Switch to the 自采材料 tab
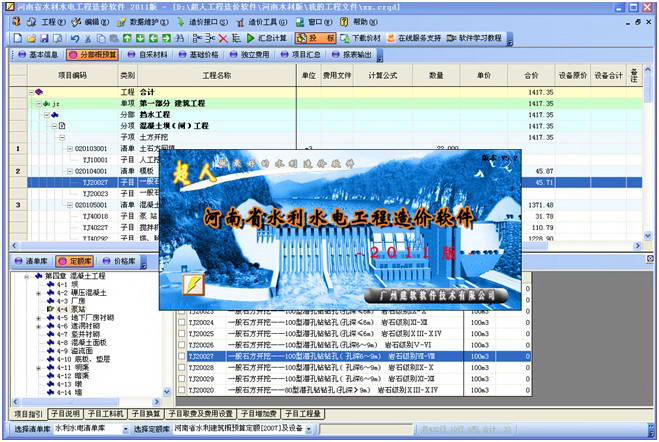Viewport: 659px width, 442px height. [148, 55]
